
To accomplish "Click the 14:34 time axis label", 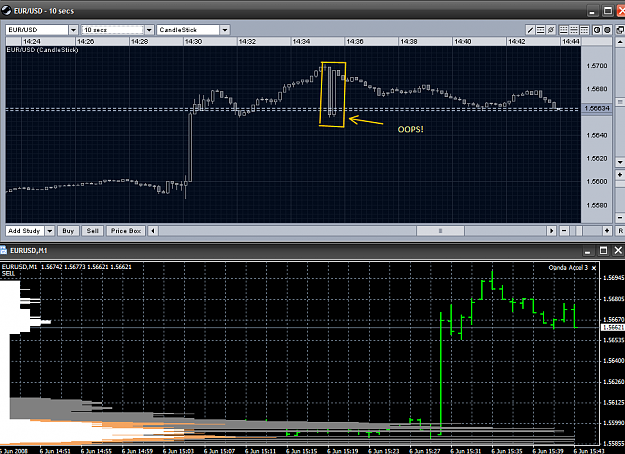I will coord(301,41).
